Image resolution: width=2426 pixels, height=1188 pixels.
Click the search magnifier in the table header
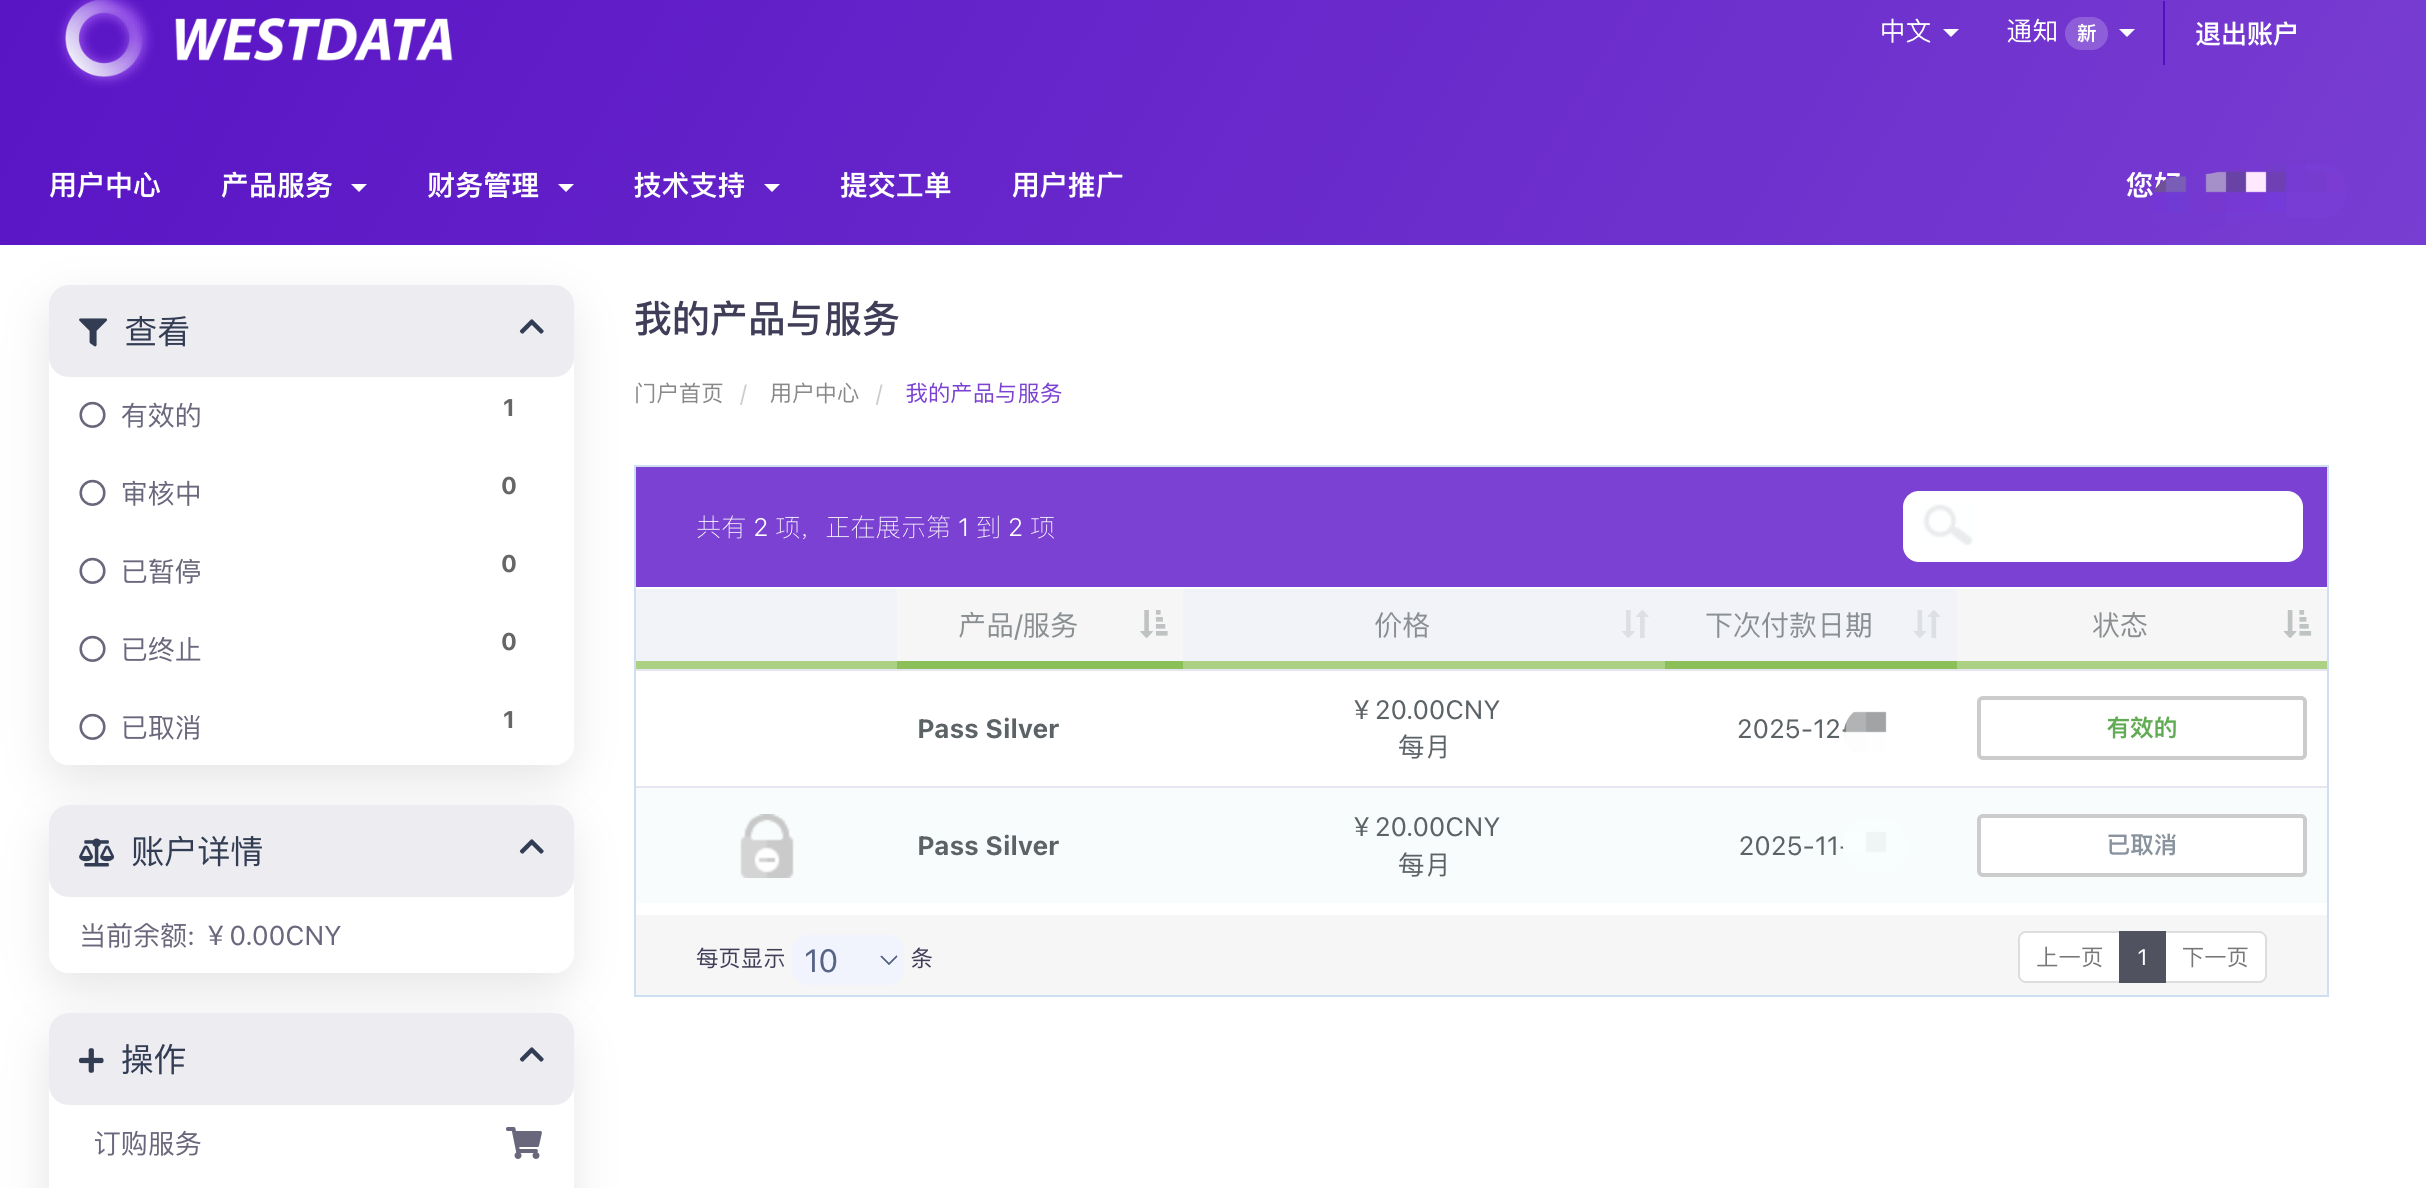(x=1945, y=524)
